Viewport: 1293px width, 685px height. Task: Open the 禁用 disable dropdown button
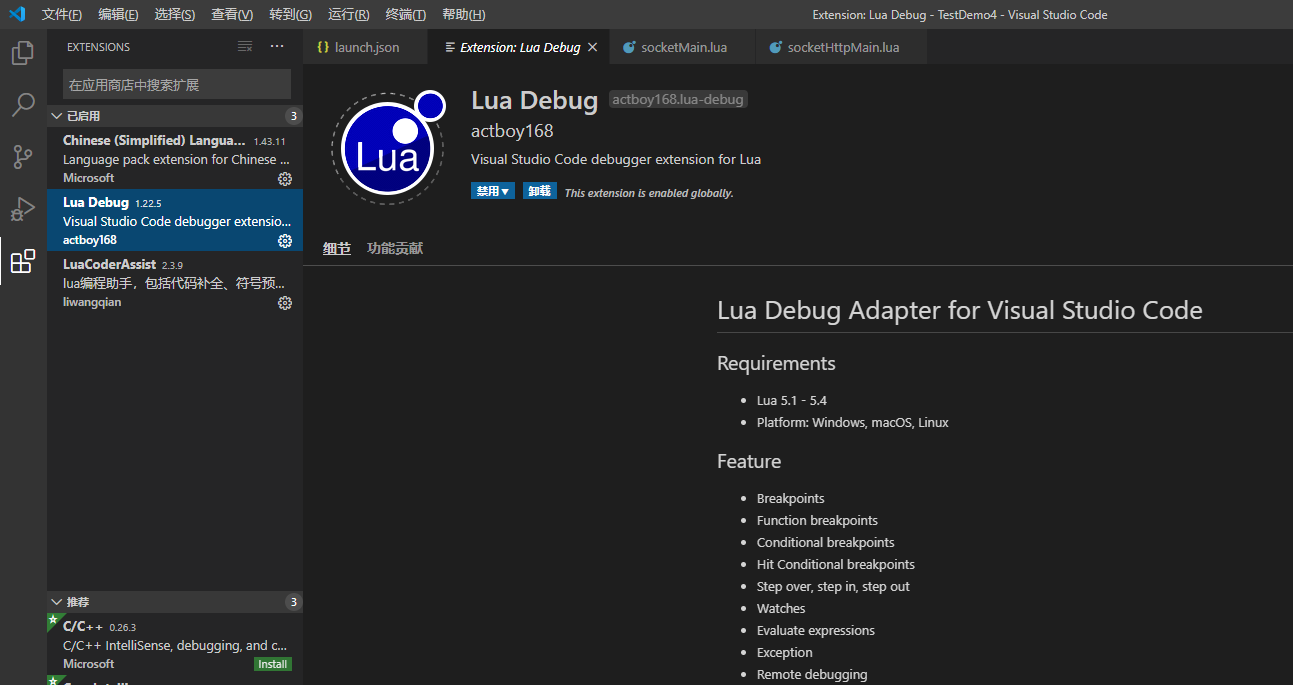[x=493, y=191]
